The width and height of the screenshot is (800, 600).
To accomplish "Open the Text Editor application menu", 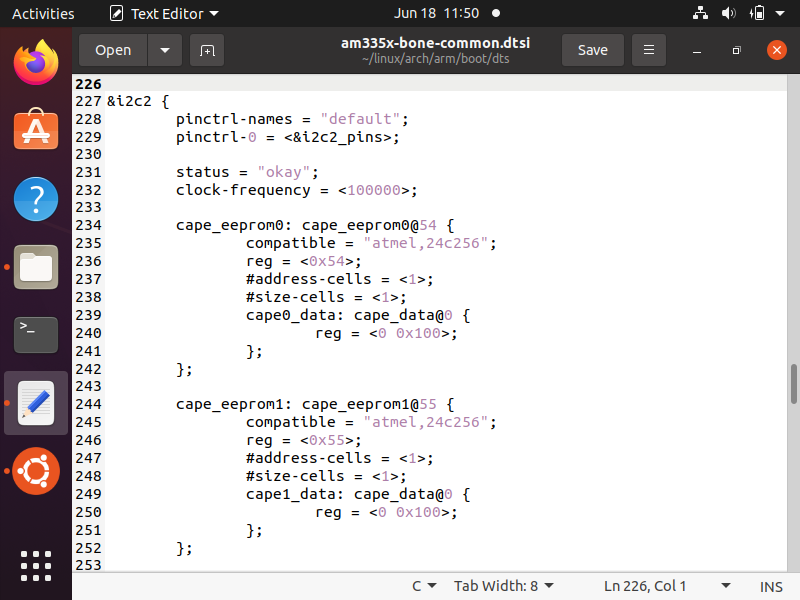I will (165, 14).
